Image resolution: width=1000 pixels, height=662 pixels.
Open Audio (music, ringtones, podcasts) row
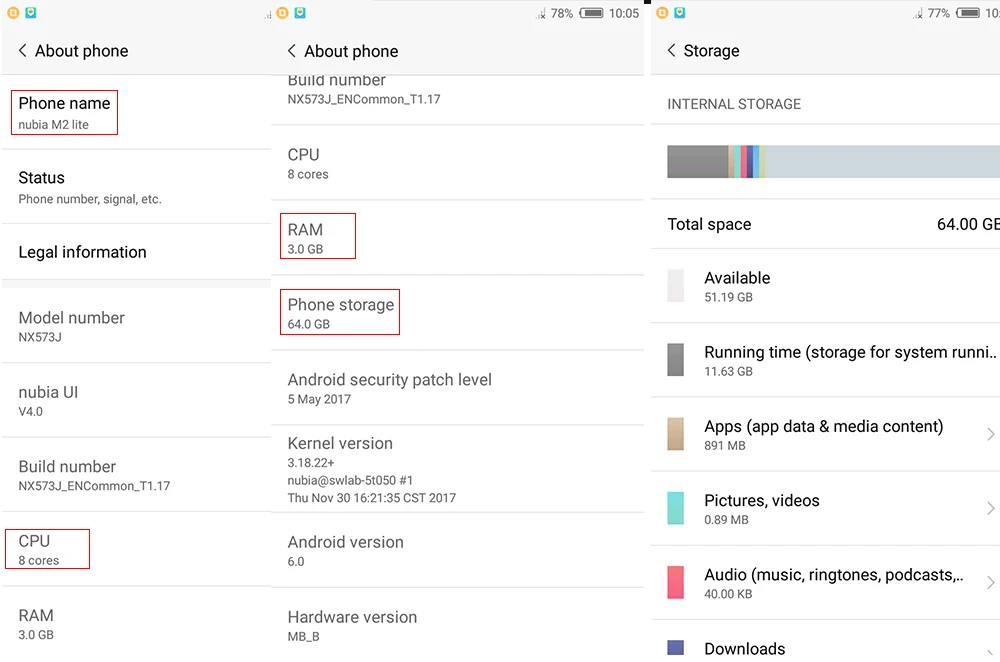(x=825, y=583)
